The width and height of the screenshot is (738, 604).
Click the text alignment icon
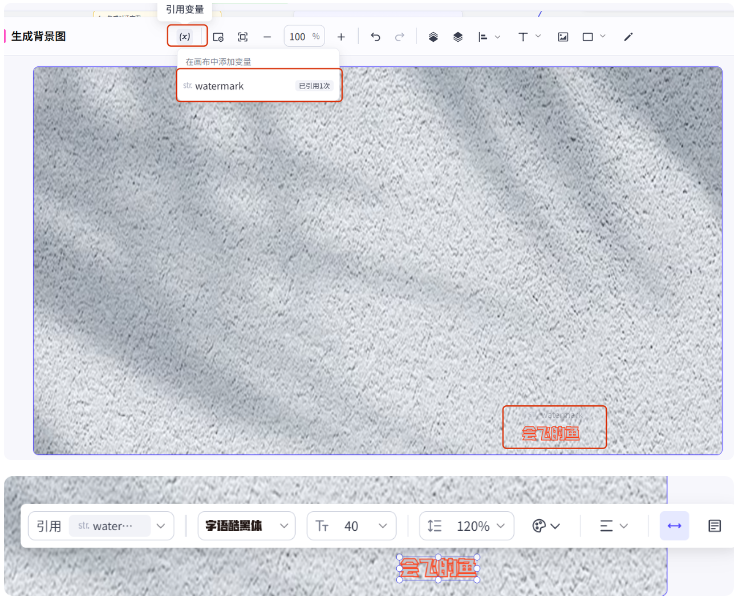[x=606, y=525]
